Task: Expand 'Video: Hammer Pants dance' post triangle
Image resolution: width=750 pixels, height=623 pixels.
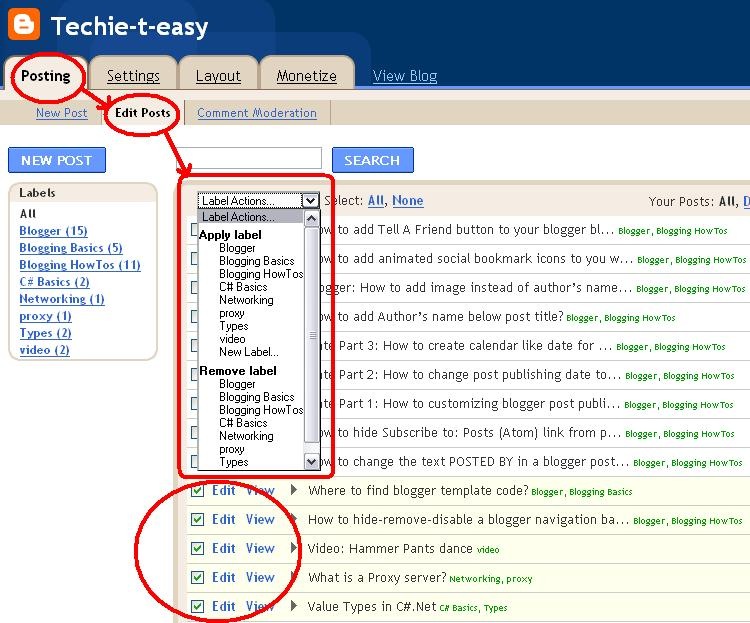Action: tap(294, 547)
